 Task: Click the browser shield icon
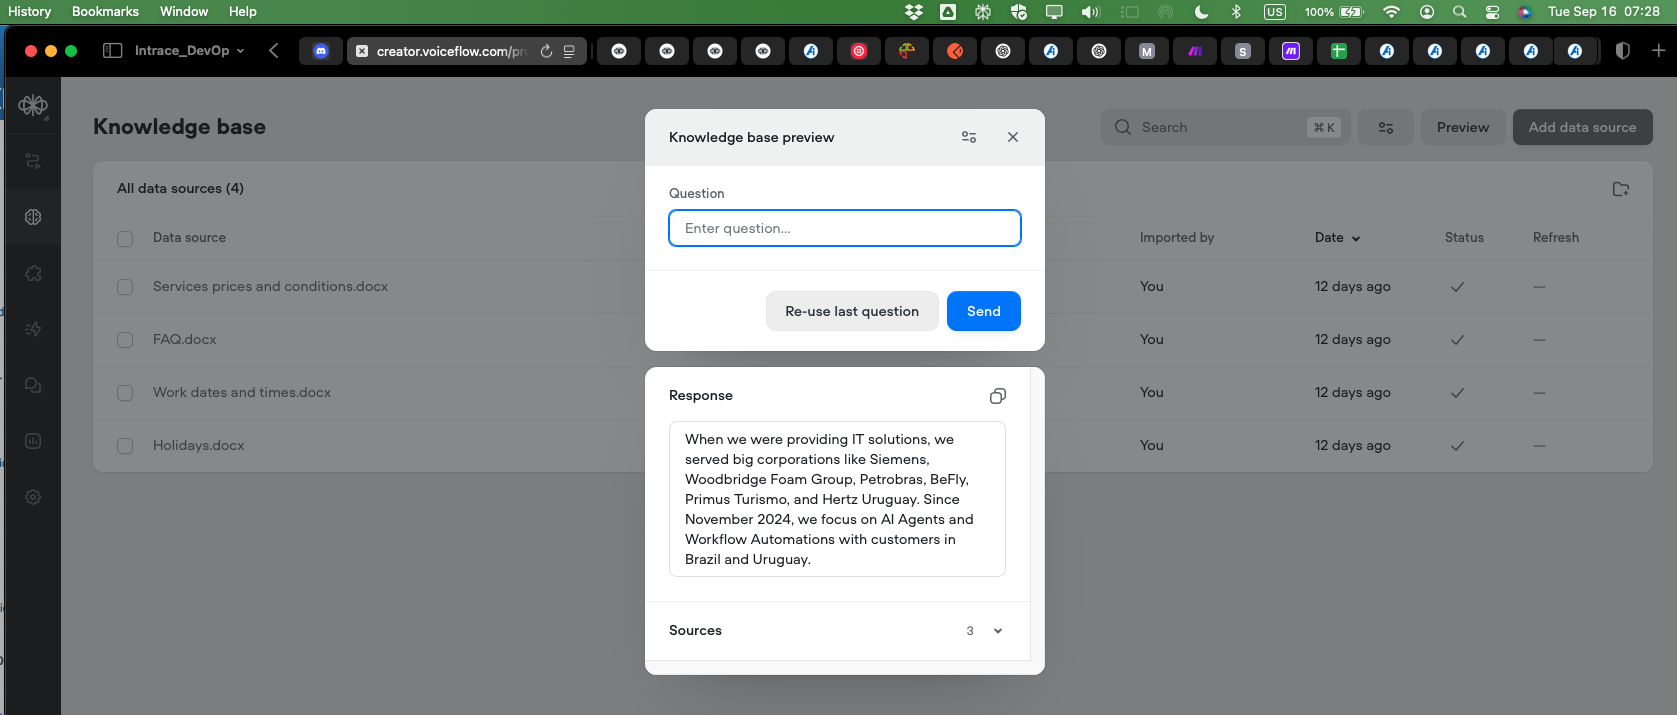tap(1623, 51)
